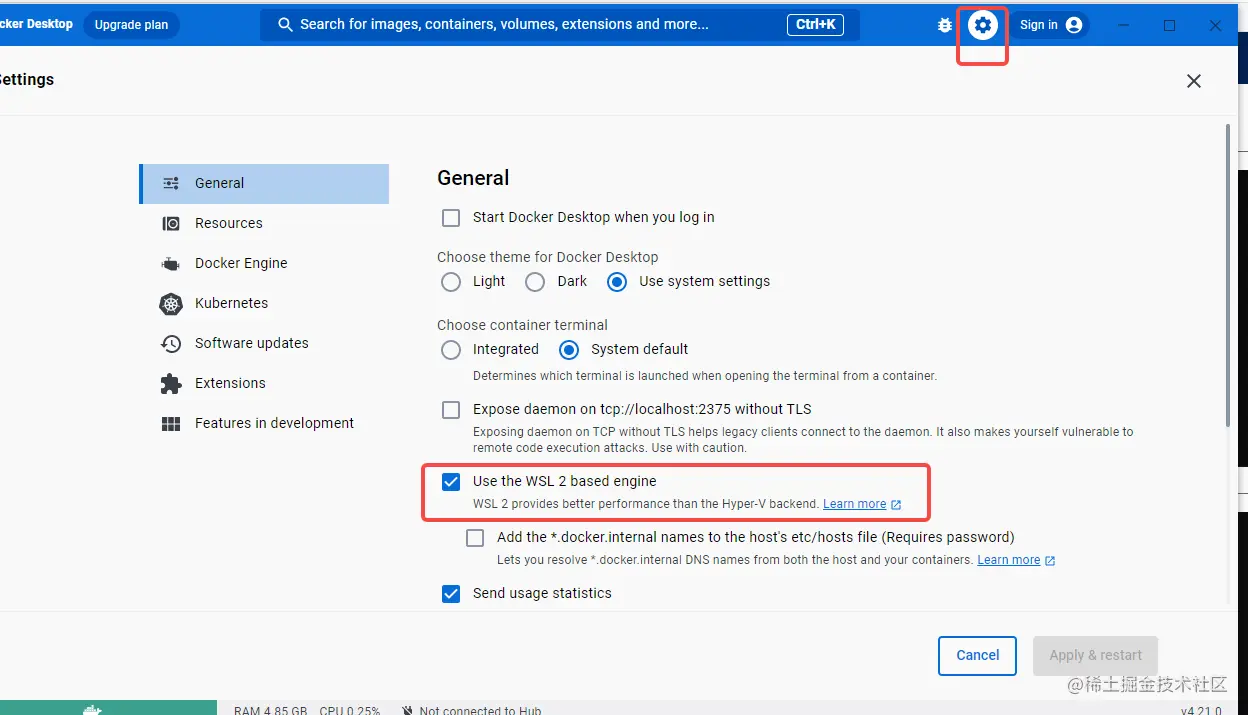Open the settings gear icon
Image resolution: width=1248 pixels, height=715 pixels.
983,25
